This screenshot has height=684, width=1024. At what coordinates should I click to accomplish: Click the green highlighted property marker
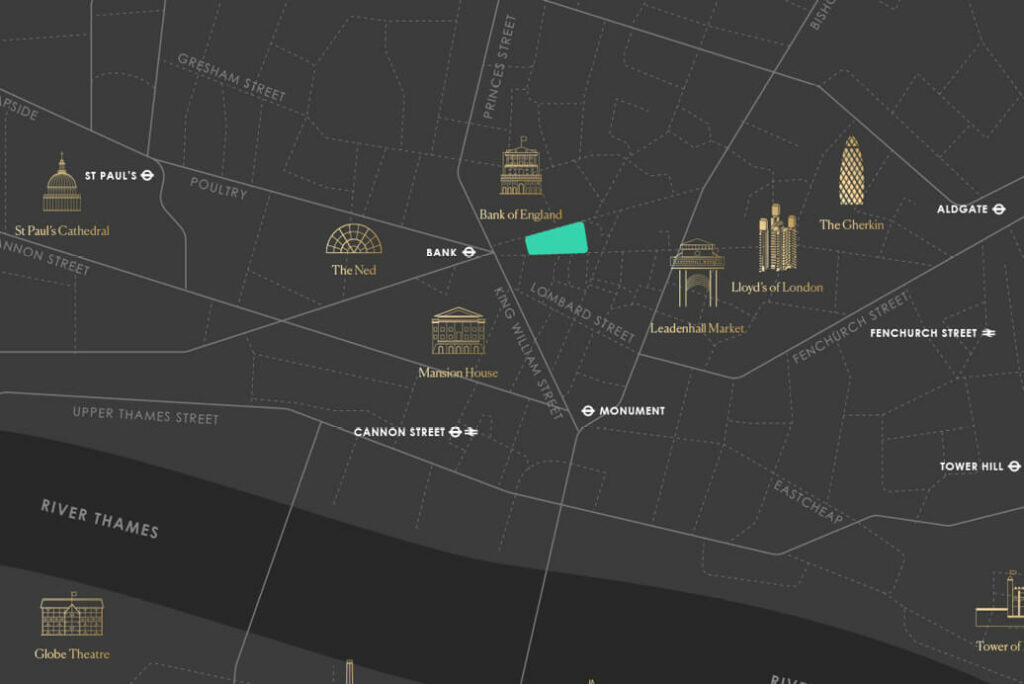point(556,240)
